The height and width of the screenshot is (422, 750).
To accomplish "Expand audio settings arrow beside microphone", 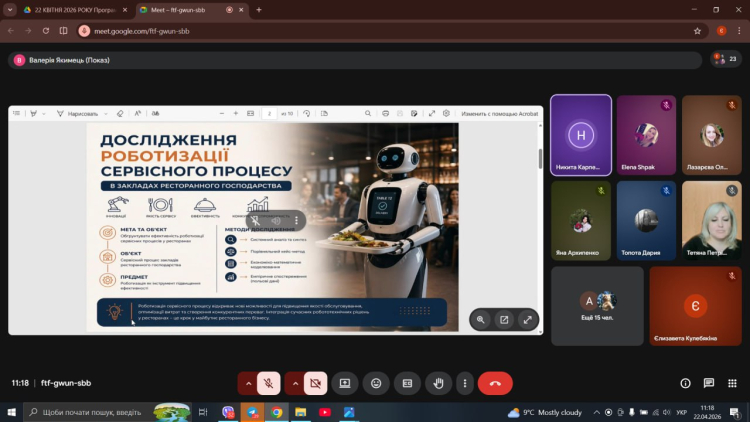I will point(247,383).
